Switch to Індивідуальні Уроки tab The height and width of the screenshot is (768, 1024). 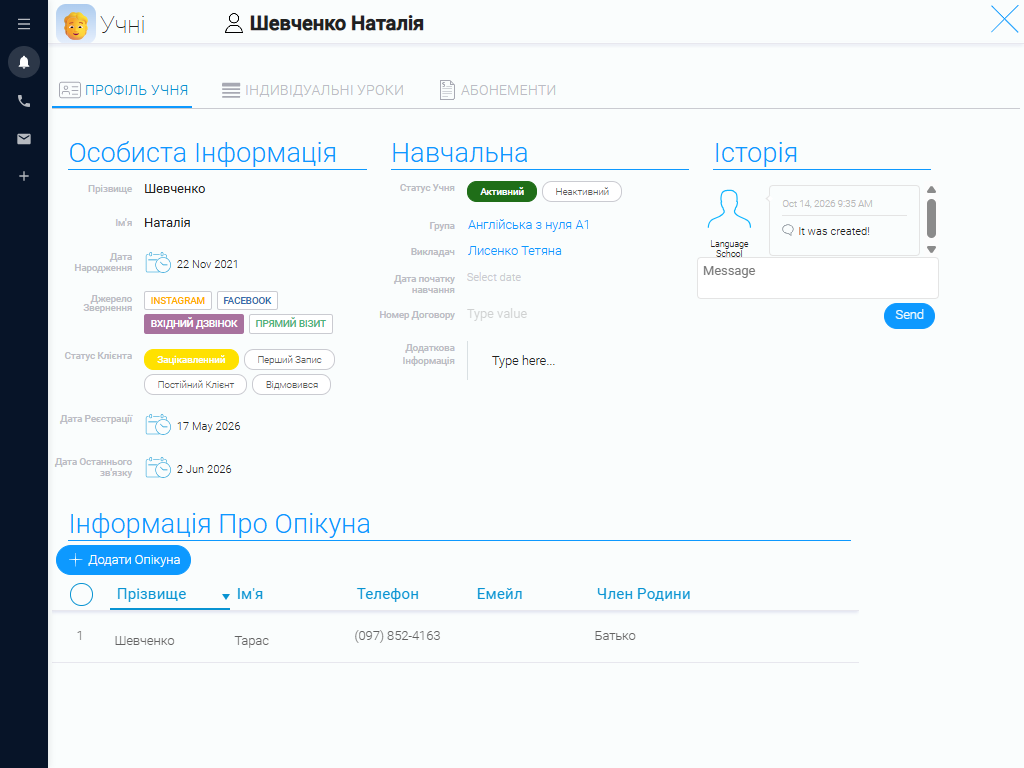[313, 90]
